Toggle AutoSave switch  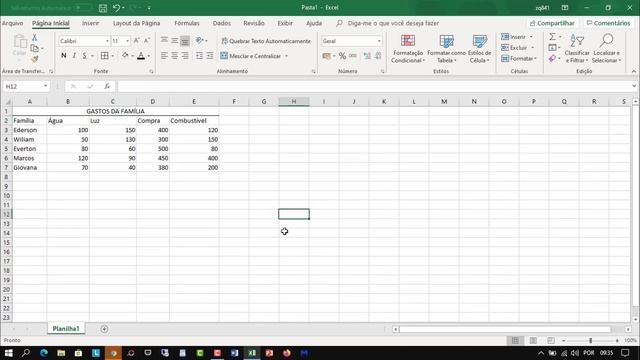(x=83, y=8)
